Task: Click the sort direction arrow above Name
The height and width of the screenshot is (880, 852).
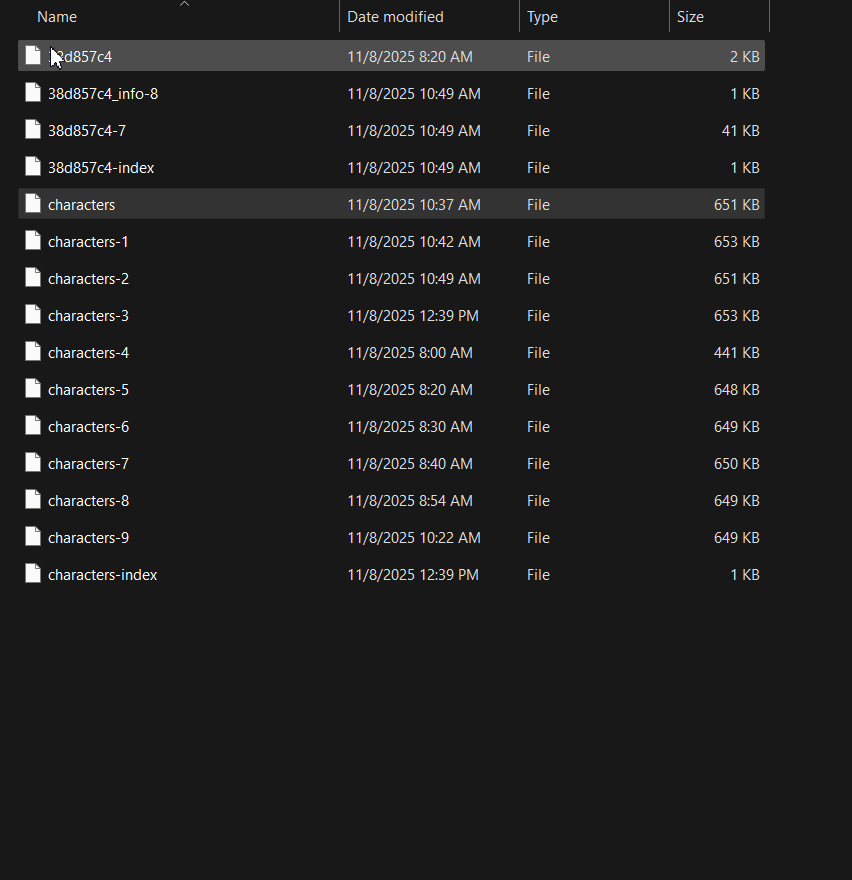Action: click(x=184, y=4)
